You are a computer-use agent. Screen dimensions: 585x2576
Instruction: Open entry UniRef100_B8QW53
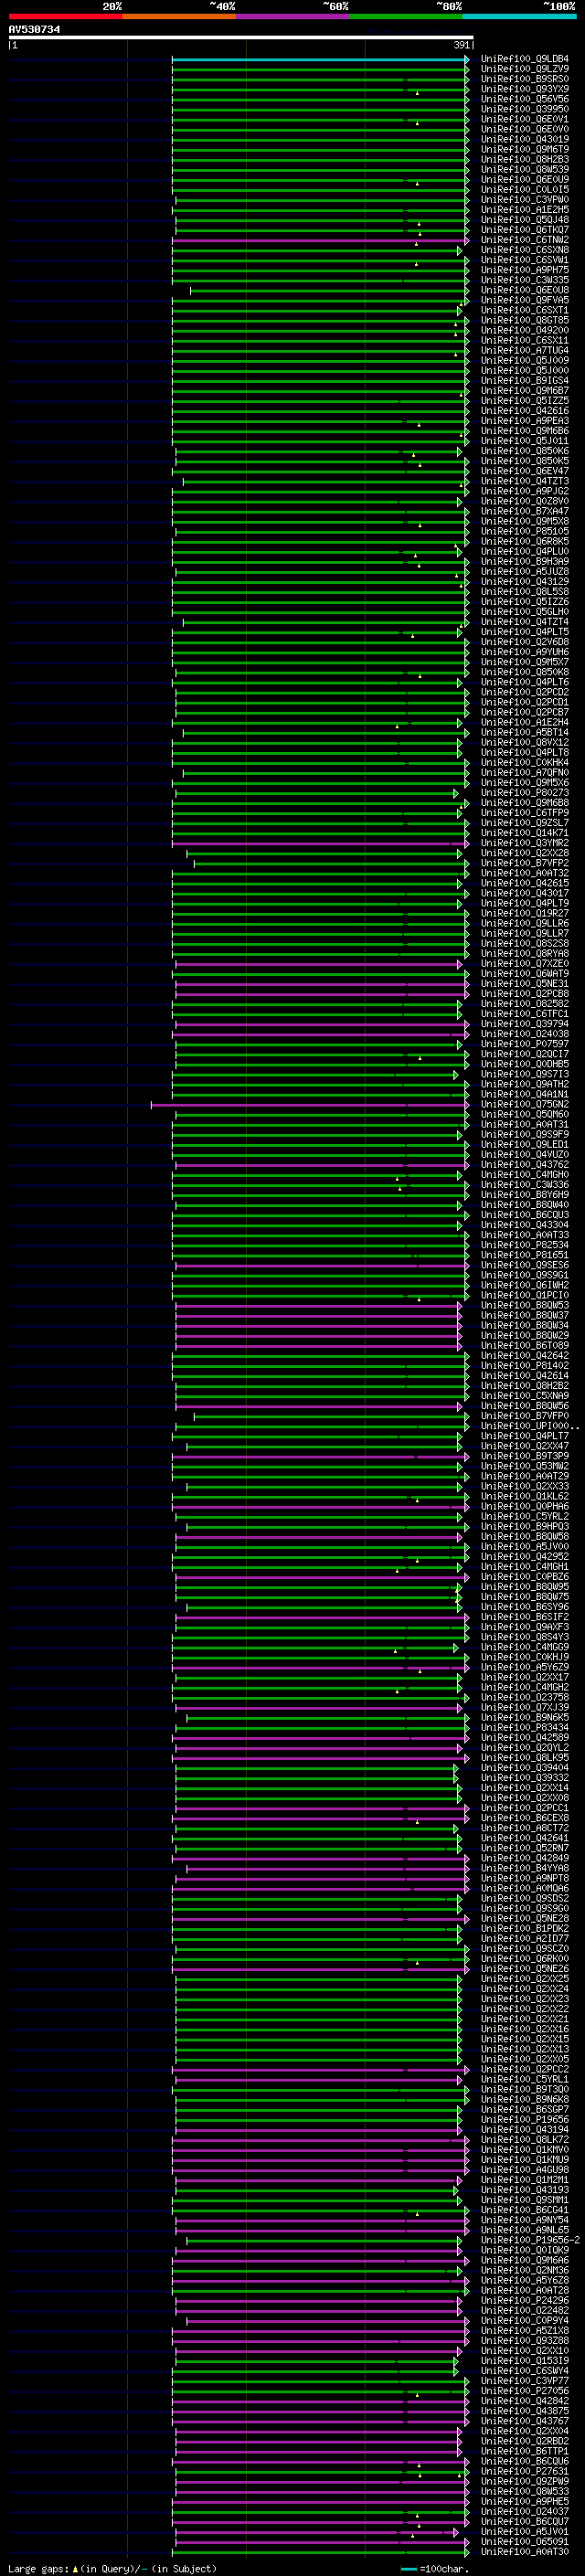525,1305
